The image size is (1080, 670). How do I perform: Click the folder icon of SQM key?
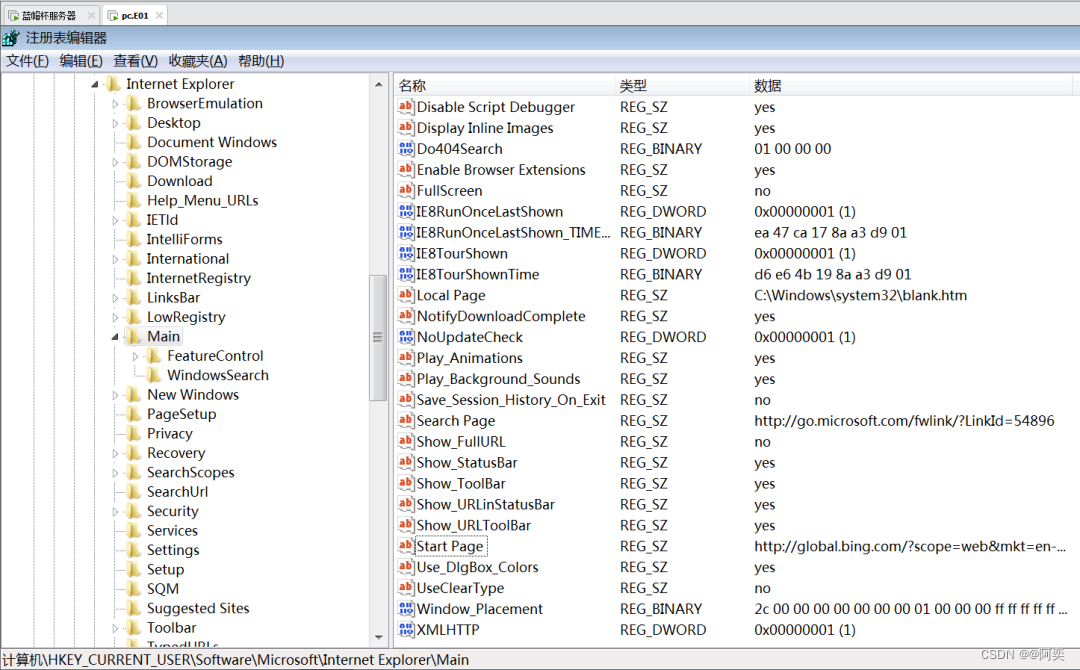[x=134, y=589]
